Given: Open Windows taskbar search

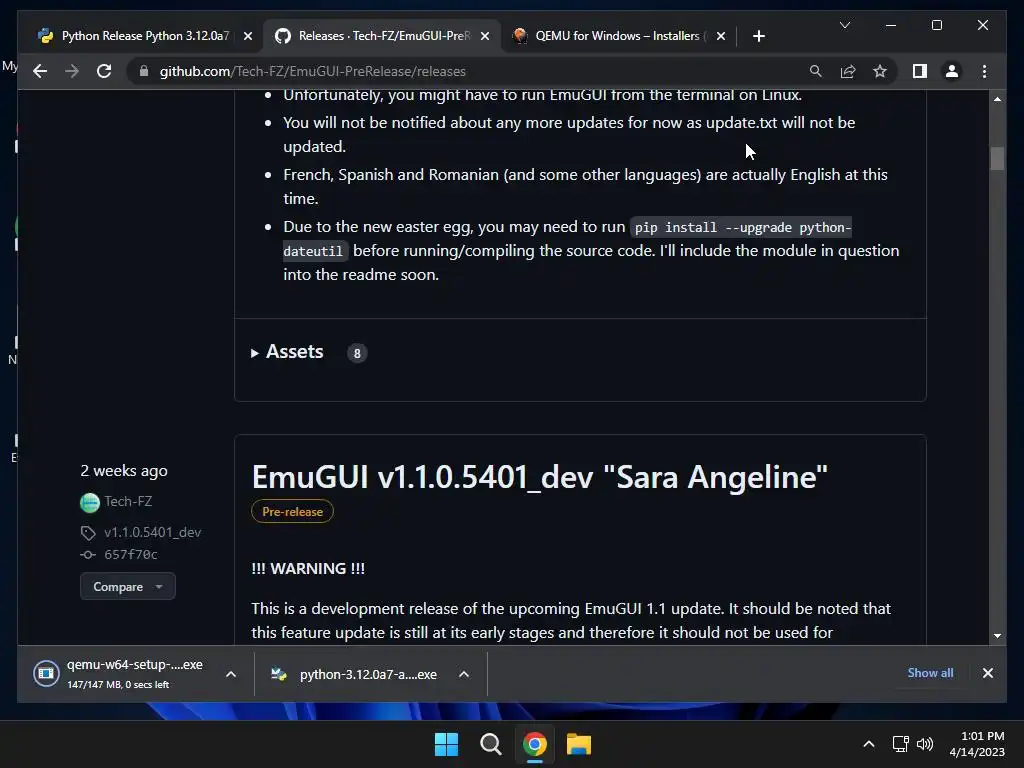Looking at the screenshot, I should 490,744.
